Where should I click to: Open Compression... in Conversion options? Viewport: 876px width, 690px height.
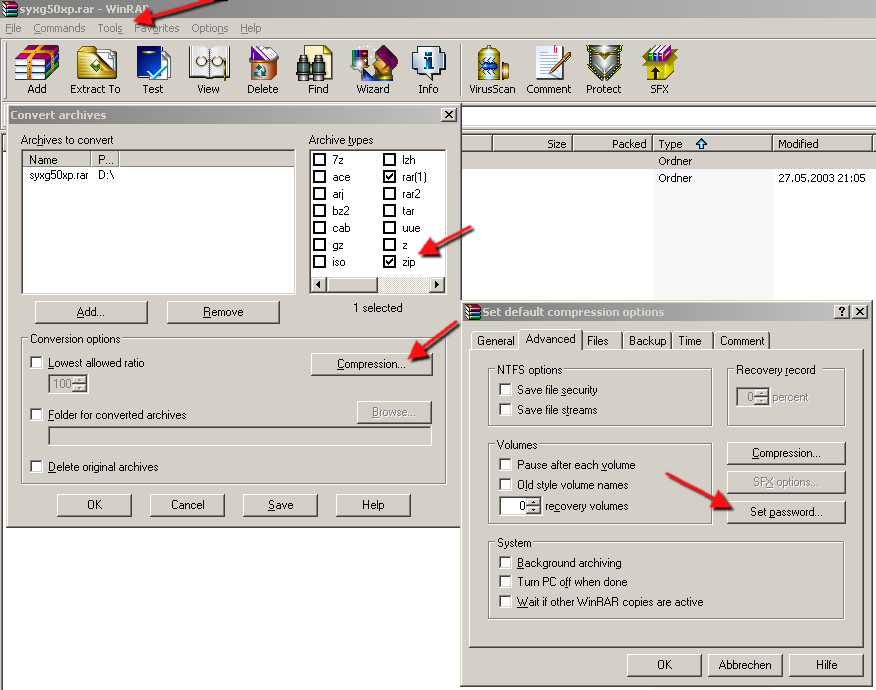[372, 364]
